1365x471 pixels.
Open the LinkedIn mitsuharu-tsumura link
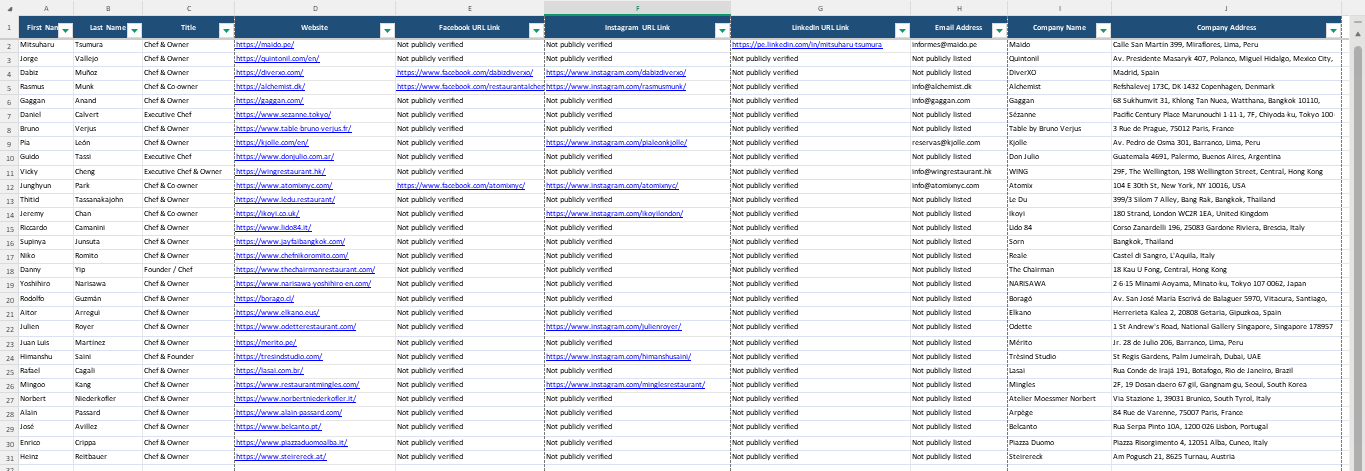(807, 45)
